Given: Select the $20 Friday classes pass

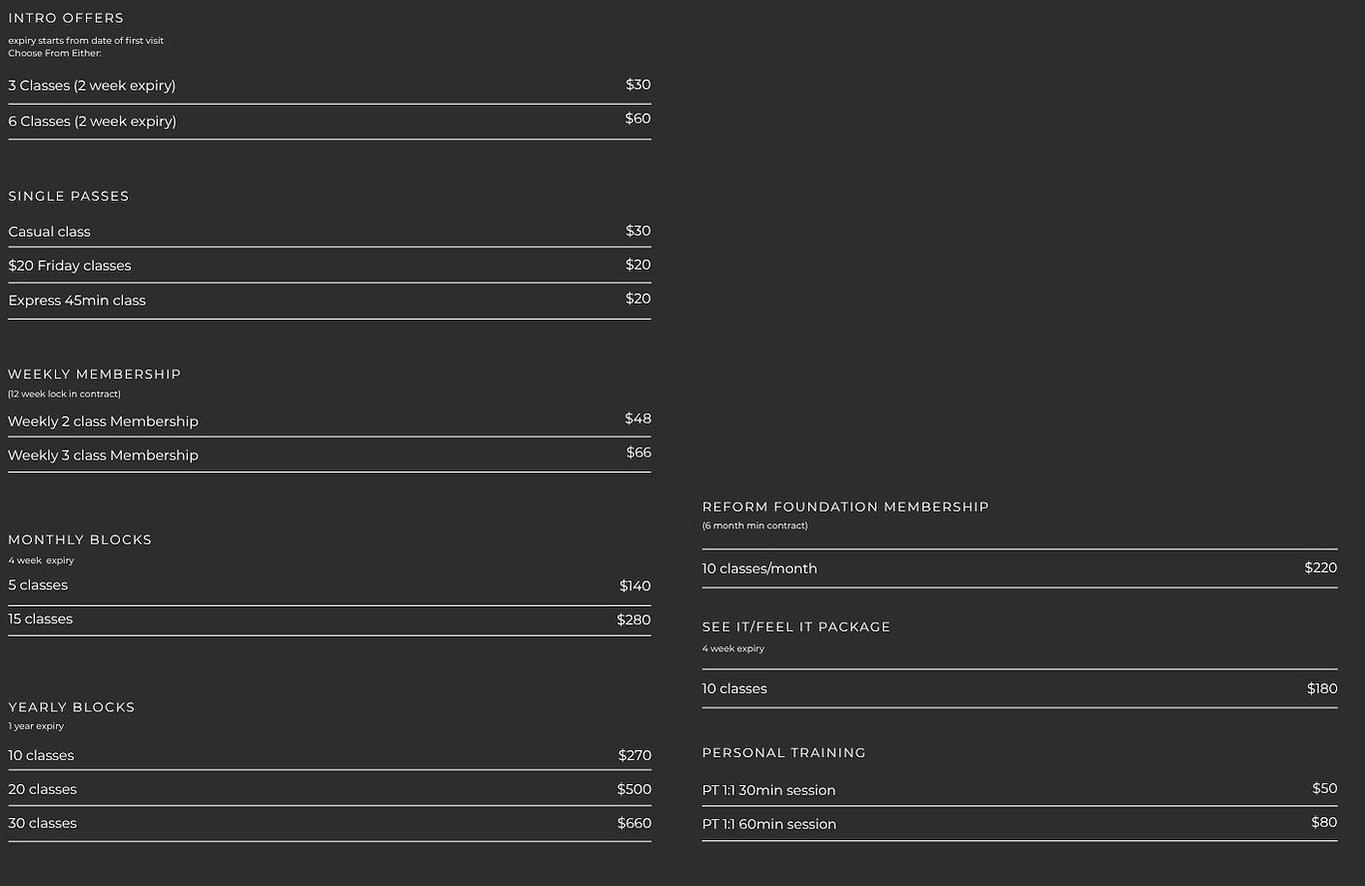Looking at the screenshot, I should click(x=329, y=265).
